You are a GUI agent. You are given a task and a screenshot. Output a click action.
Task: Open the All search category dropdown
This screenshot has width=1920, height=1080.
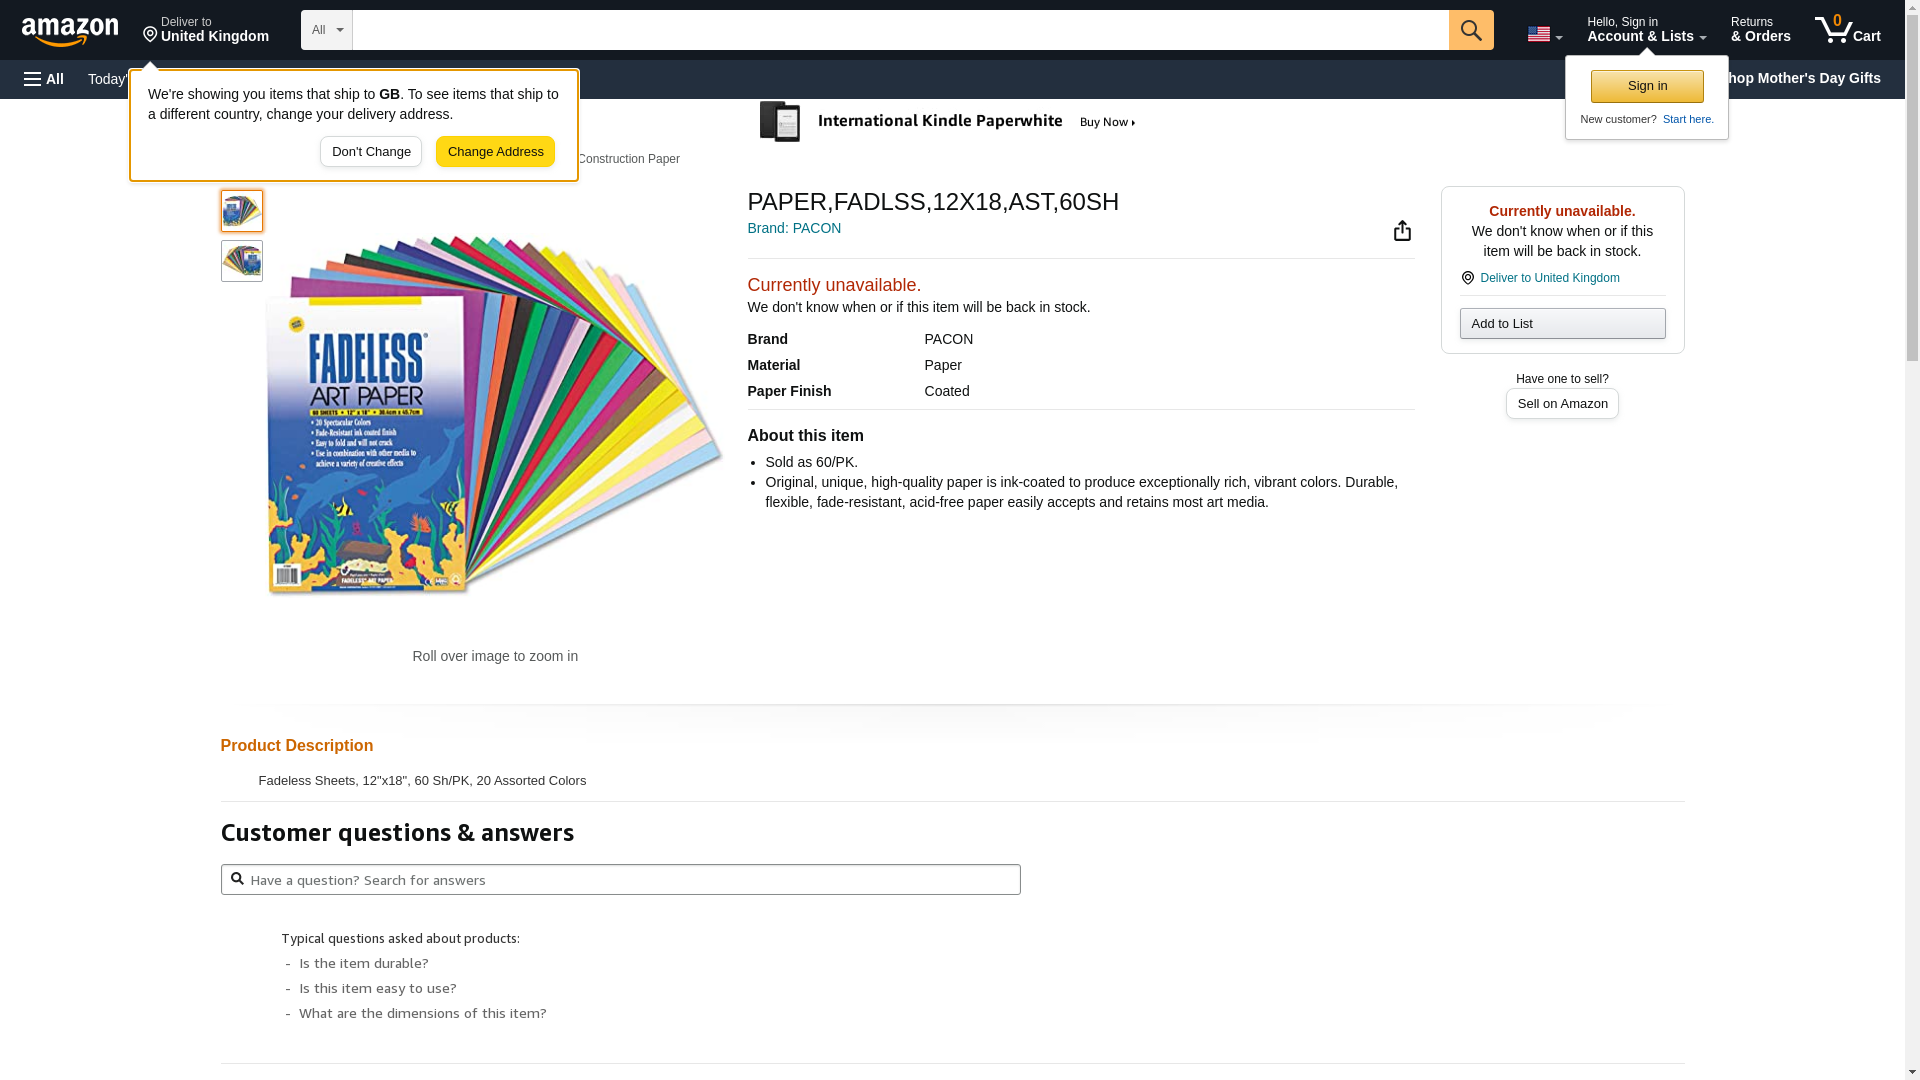pos(326,30)
